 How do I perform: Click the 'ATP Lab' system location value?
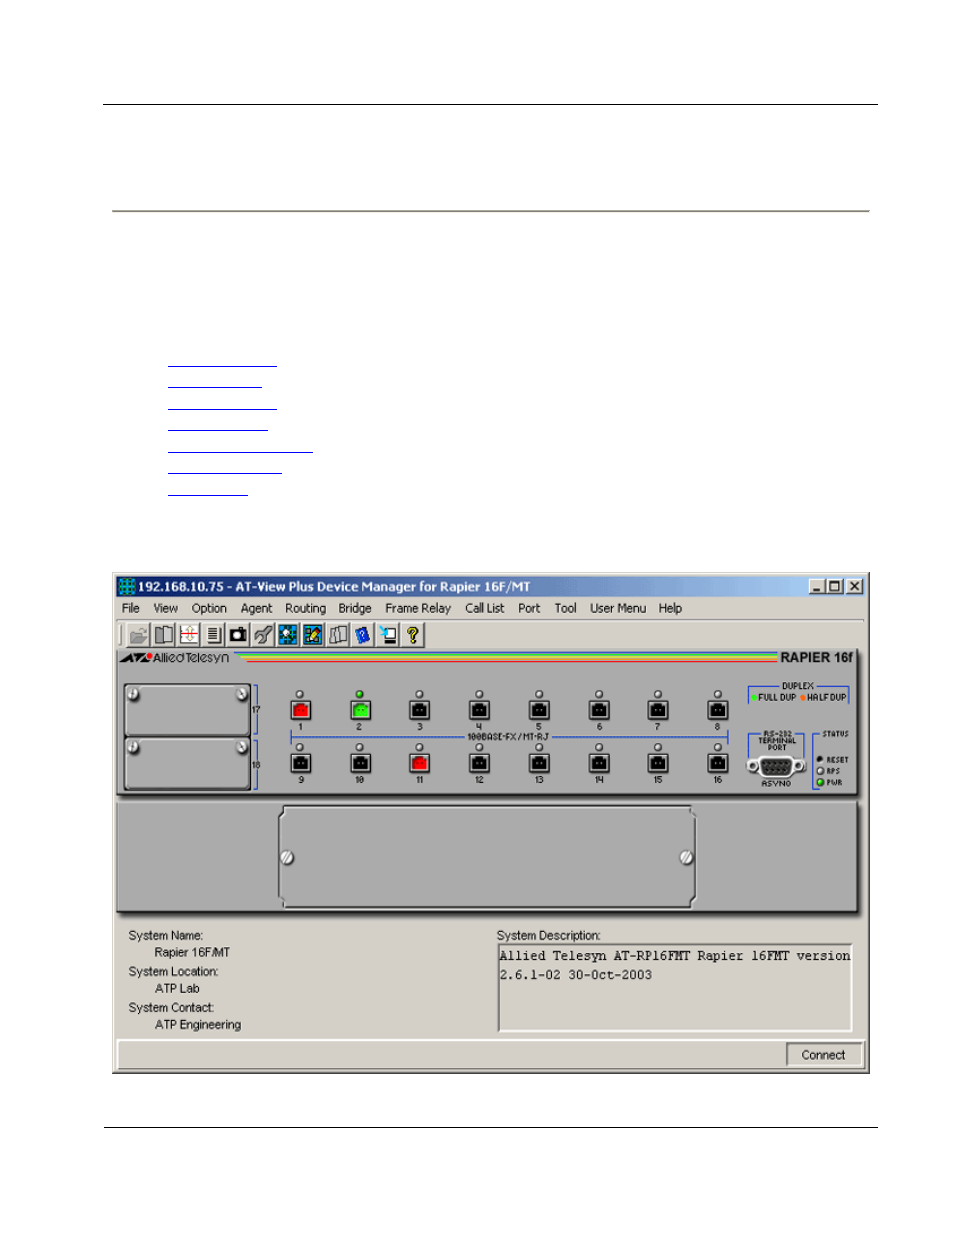177,989
